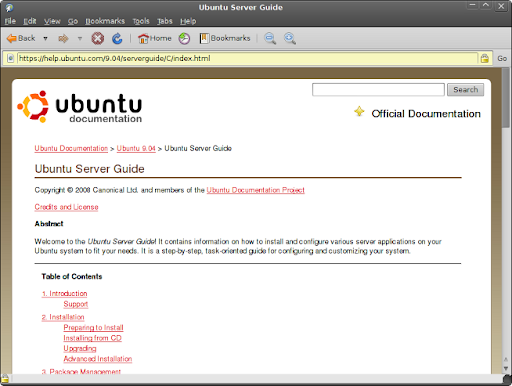Reload the page with the refresh icon

(x=117, y=38)
